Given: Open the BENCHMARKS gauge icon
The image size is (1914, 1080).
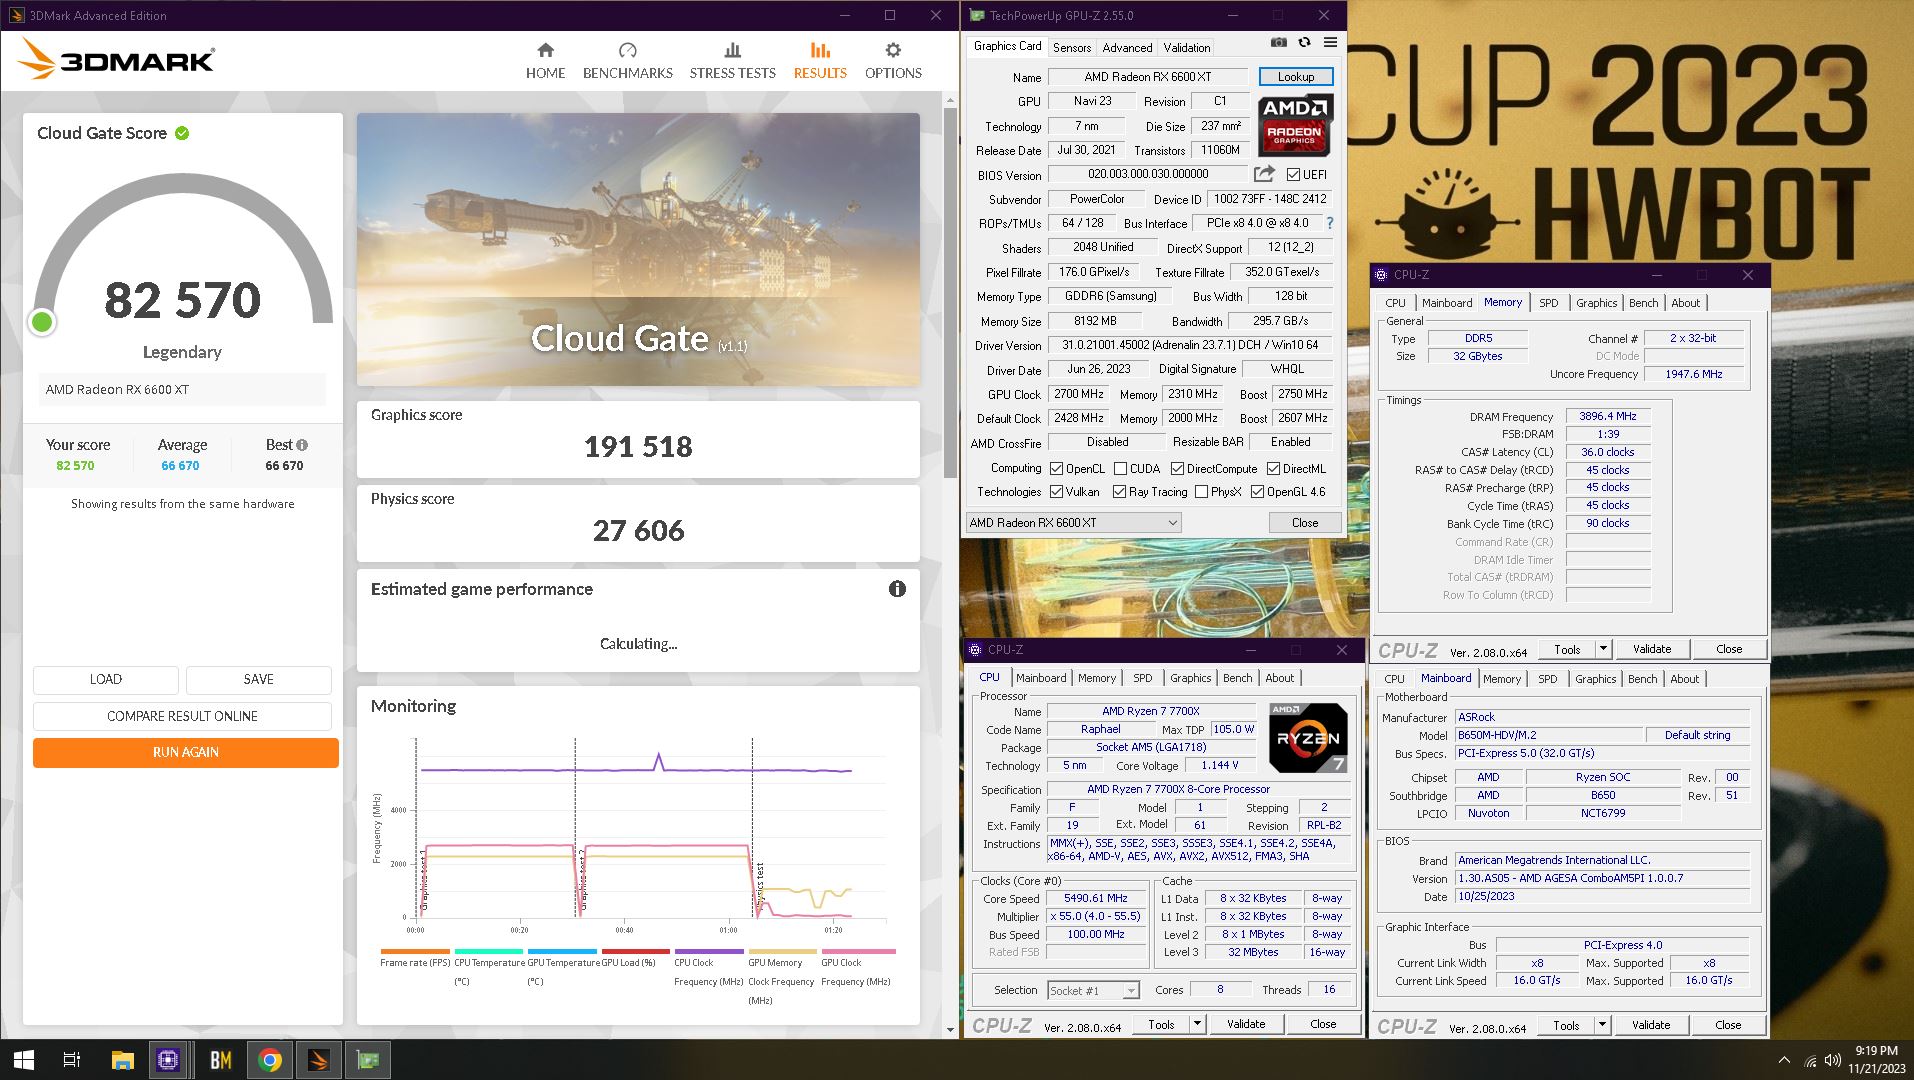Looking at the screenshot, I should point(627,50).
